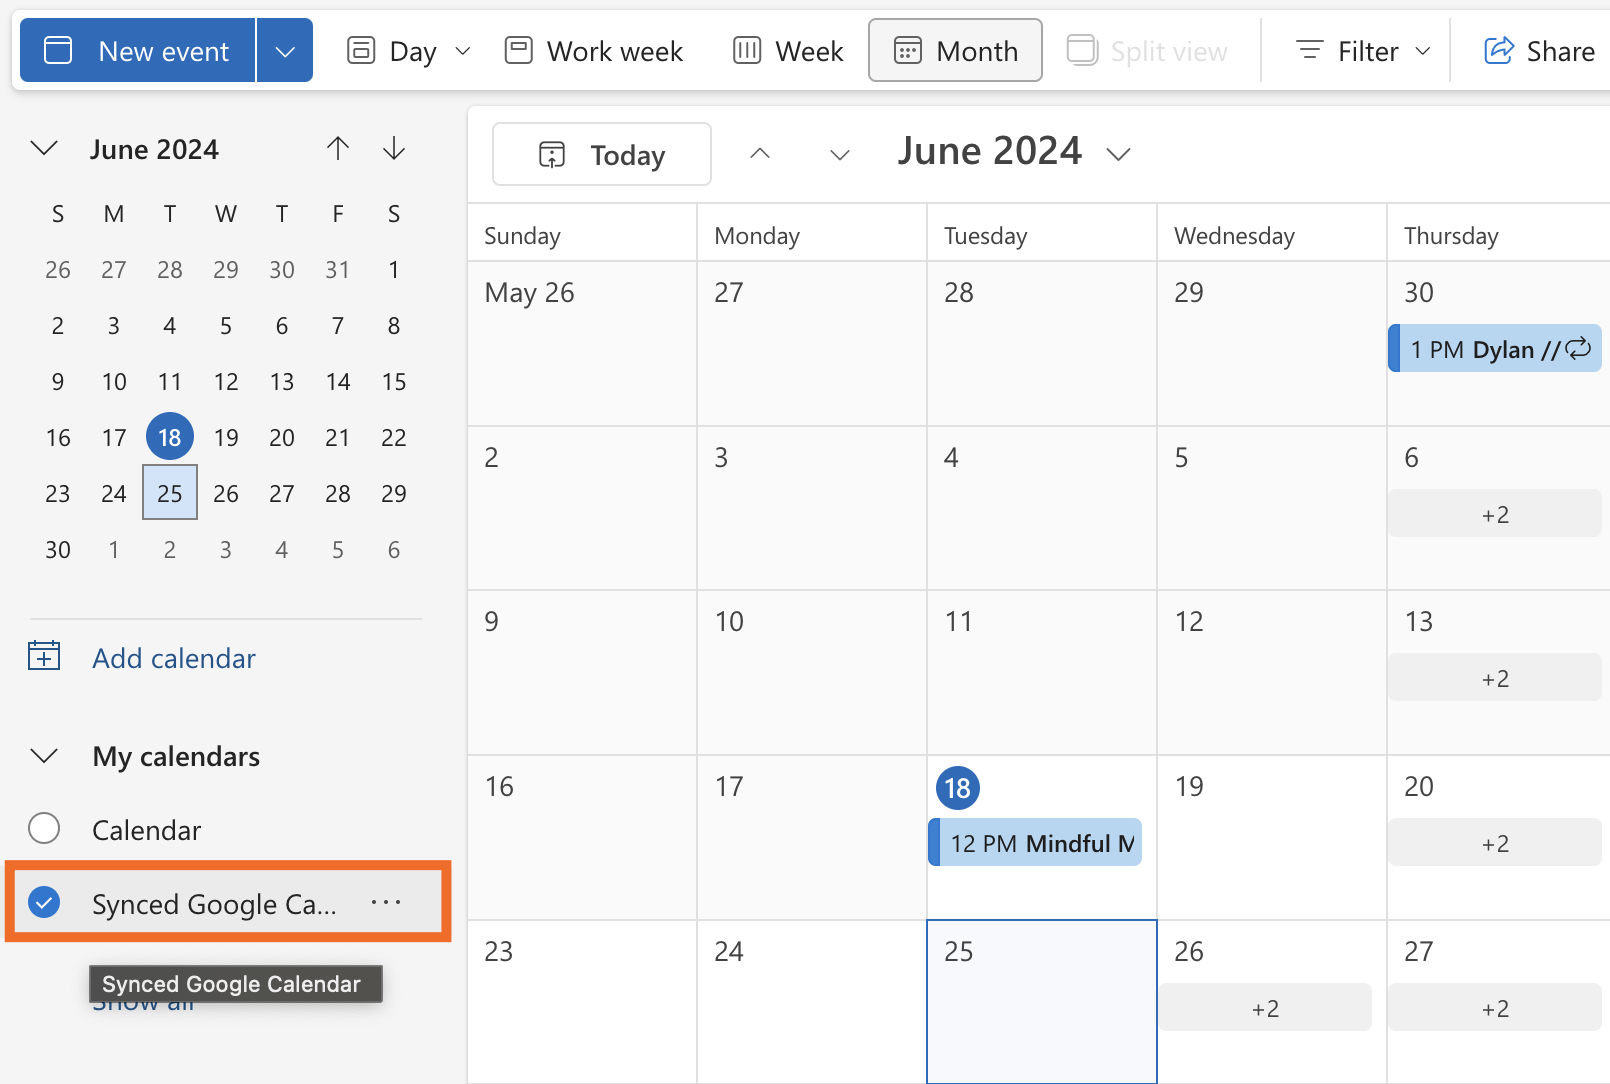Disable the Synced Google Calendar checkbox

pyautogui.click(x=44, y=902)
